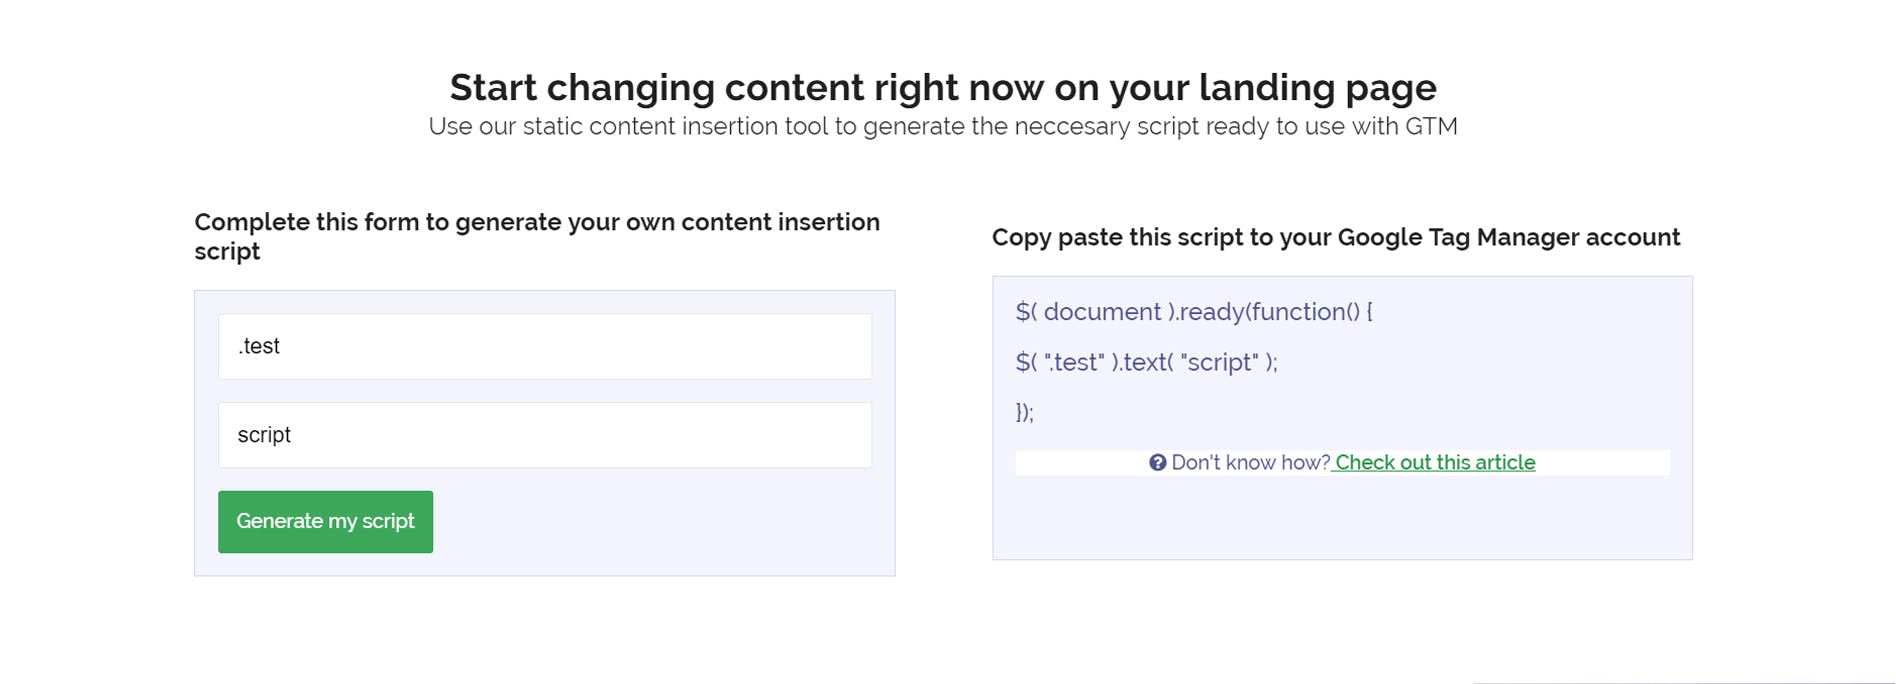Click the word "GTM" in the subtitle
The width and height of the screenshot is (1896, 684).
click(x=1431, y=127)
